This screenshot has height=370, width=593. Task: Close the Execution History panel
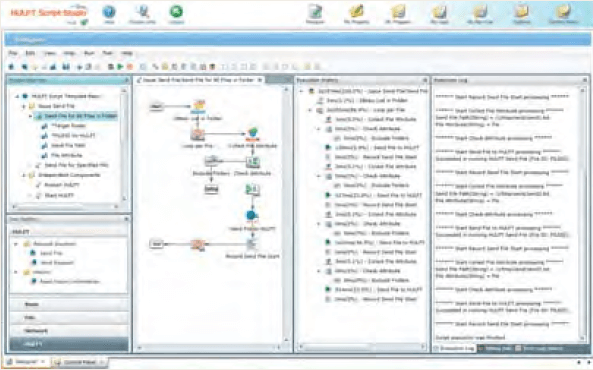[x=425, y=80]
